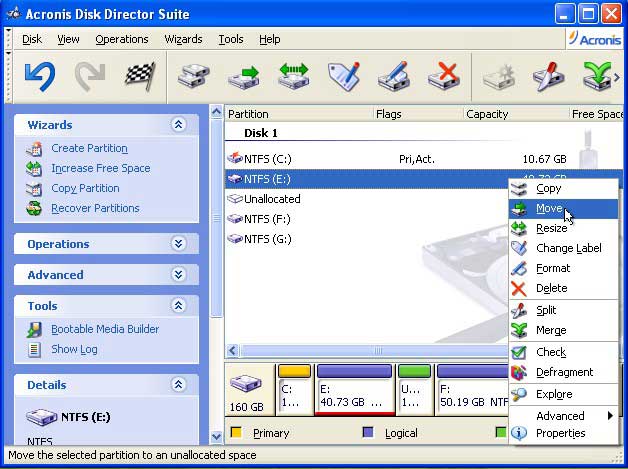Image resolution: width=628 pixels, height=469 pixels.
Task: Open the Copy Partition wizard link
Action: (x=85, y=189)
